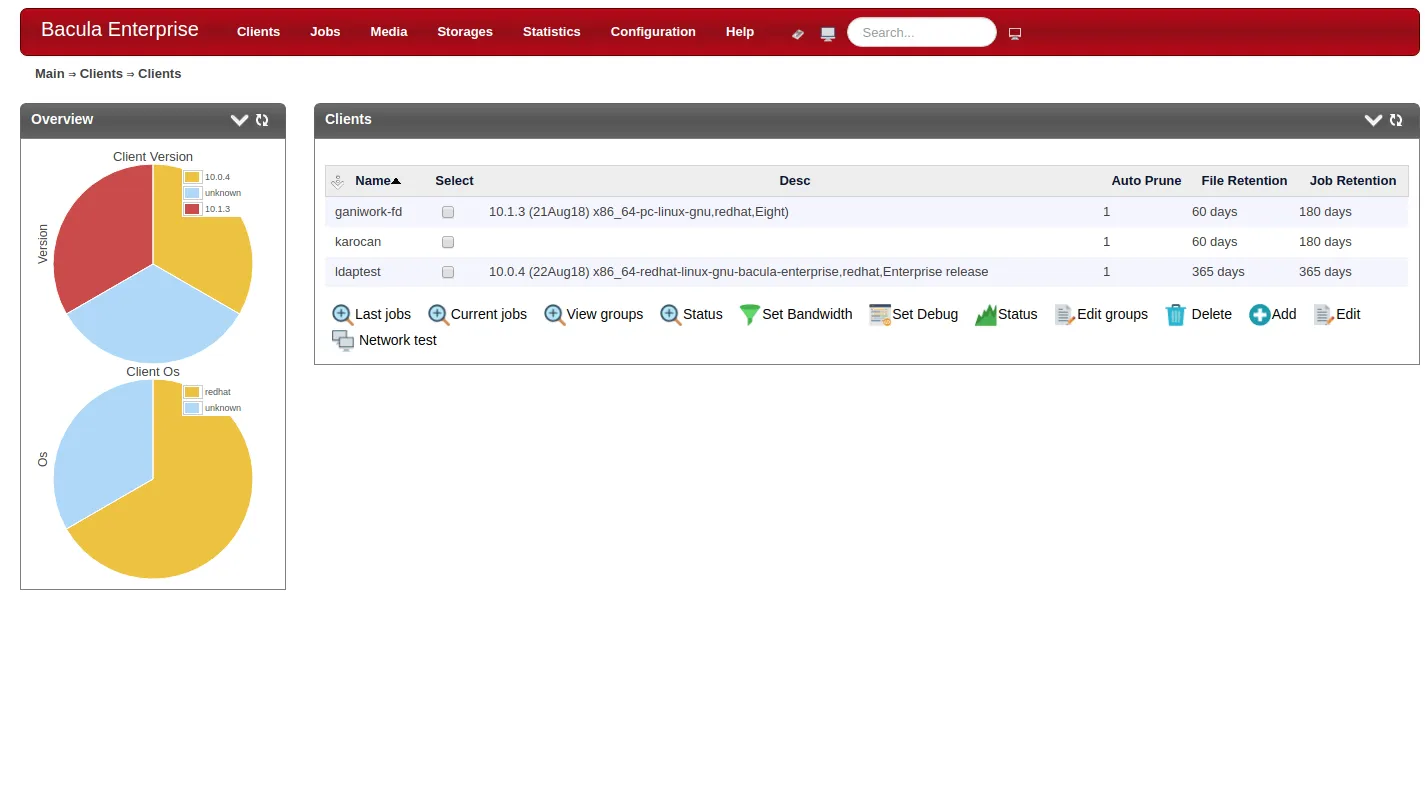Click the 10.0.4 (22Aug18) description cell
The image size is (1425, 793).
tap(738, 272)
